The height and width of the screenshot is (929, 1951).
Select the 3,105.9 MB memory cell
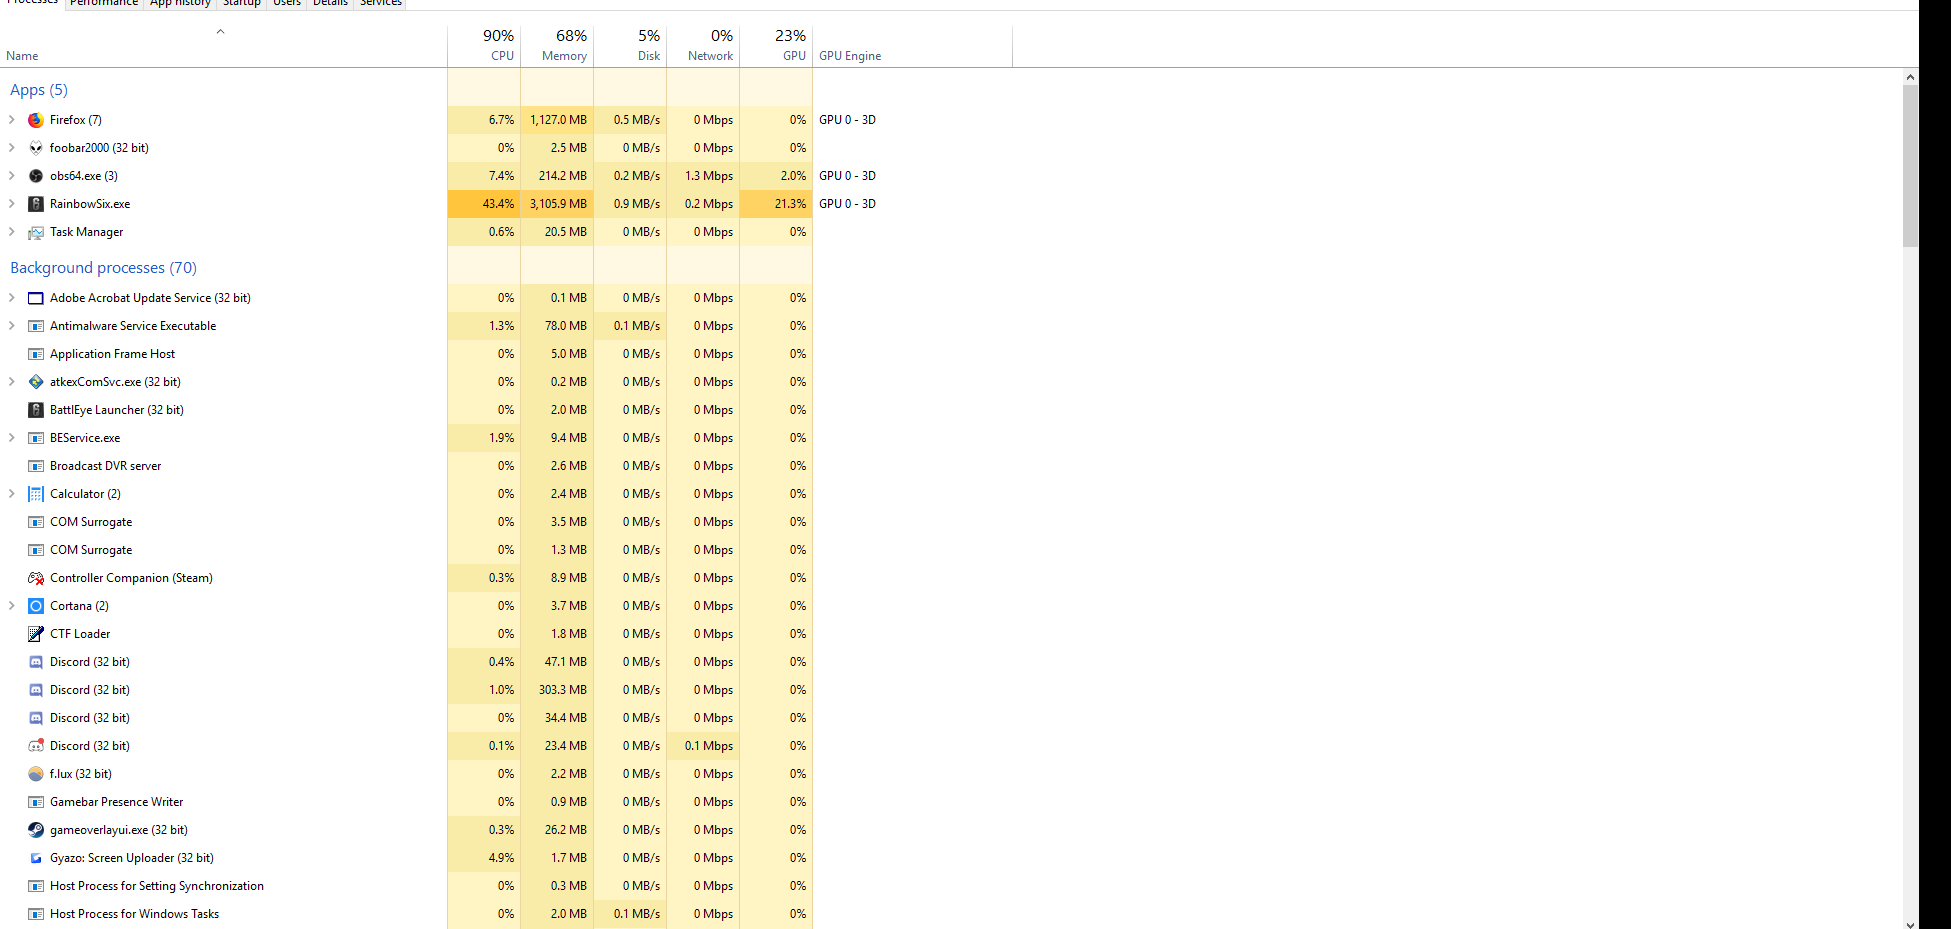(x=557, y=204)
